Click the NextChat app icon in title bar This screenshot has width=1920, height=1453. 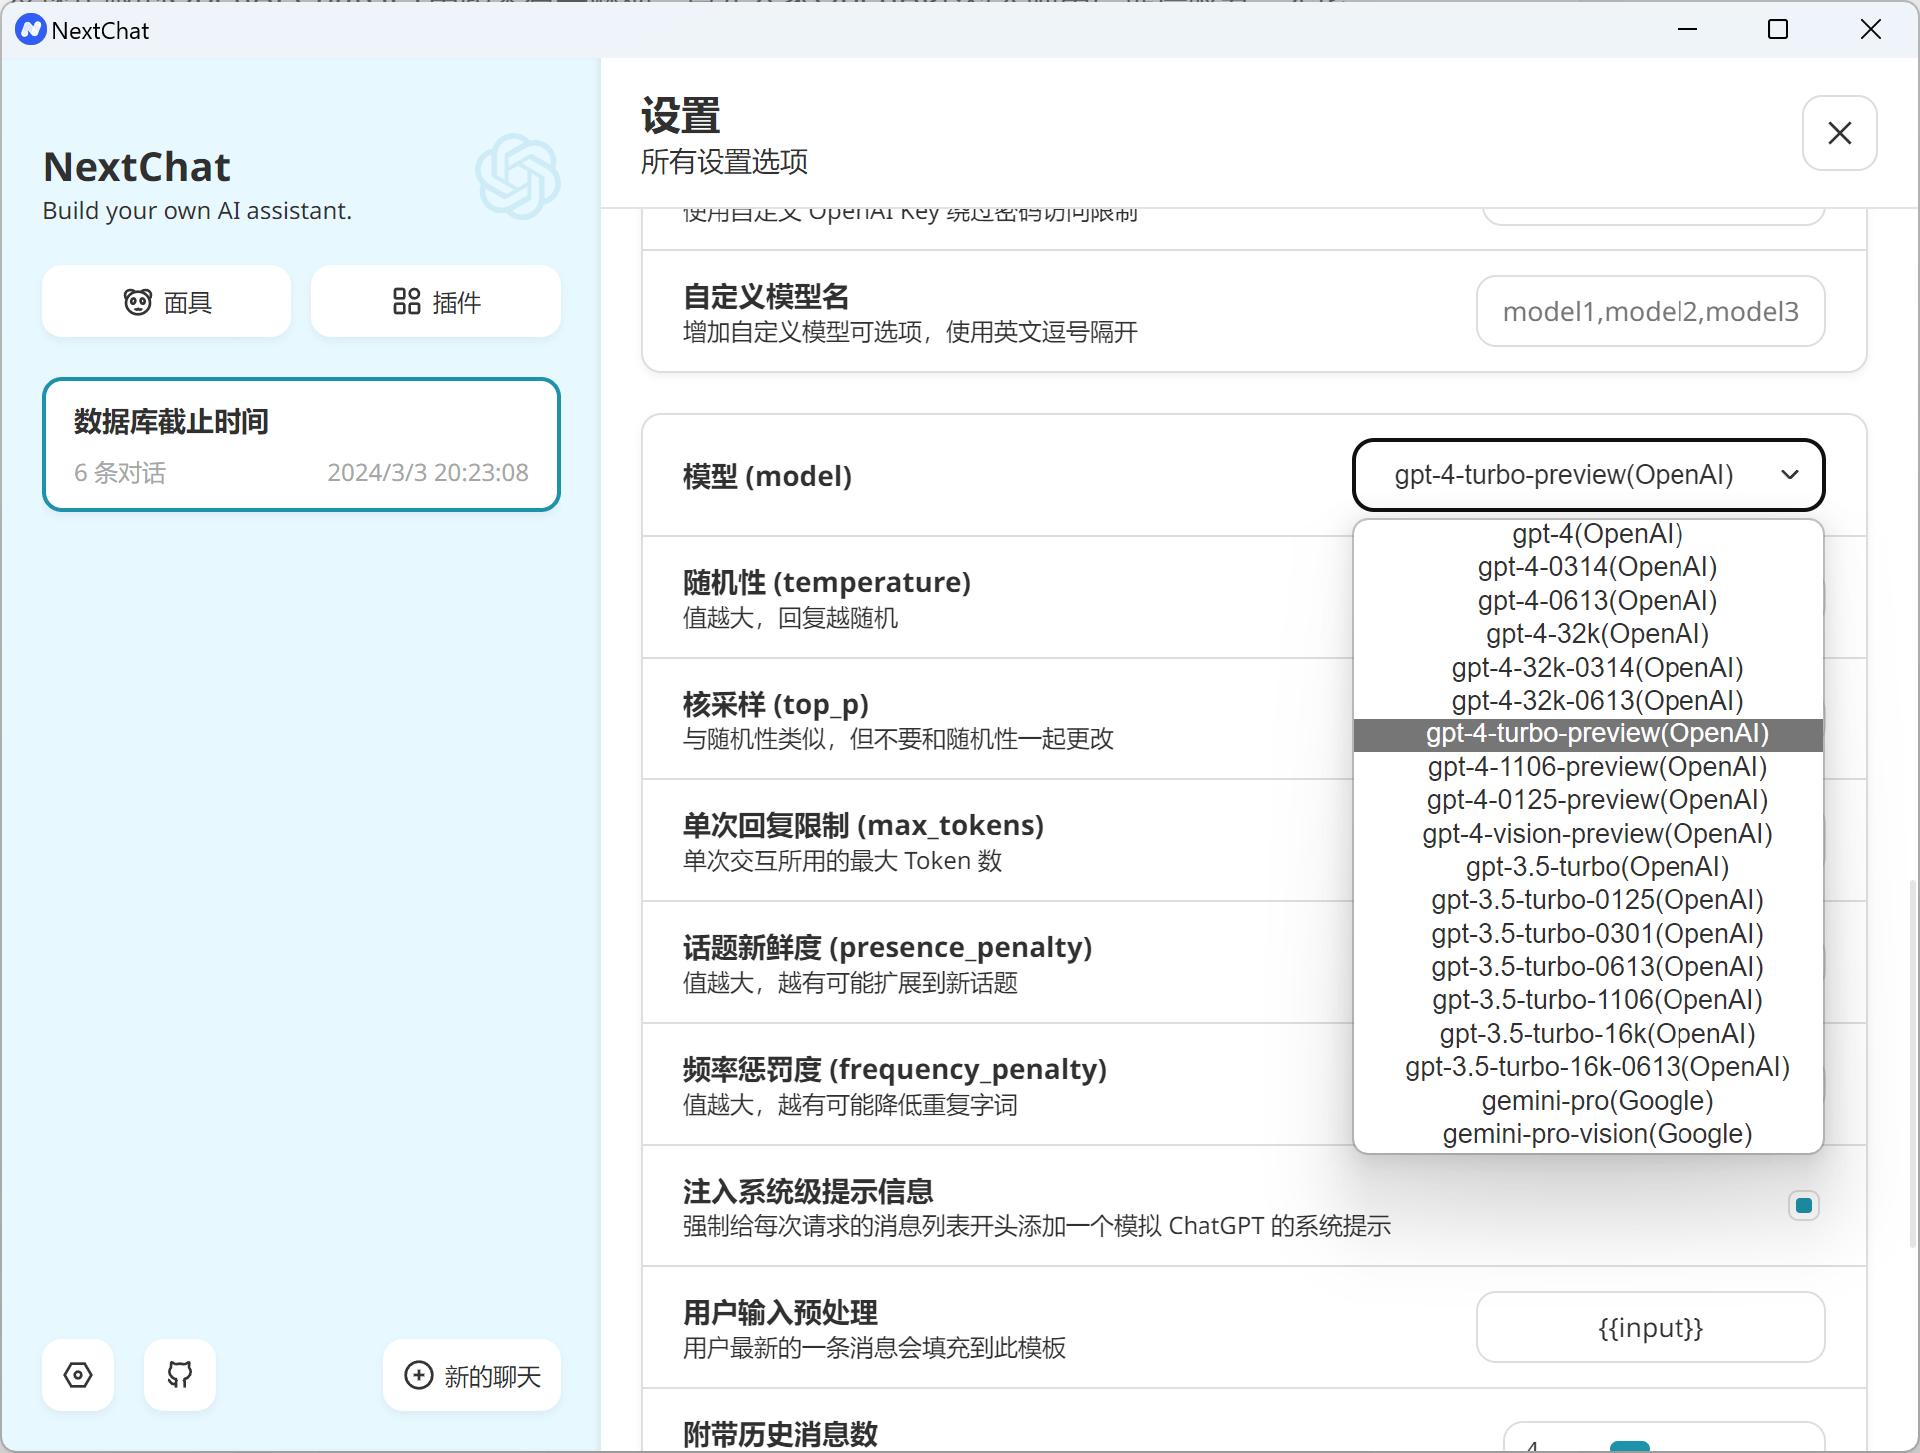click(28, 29)
